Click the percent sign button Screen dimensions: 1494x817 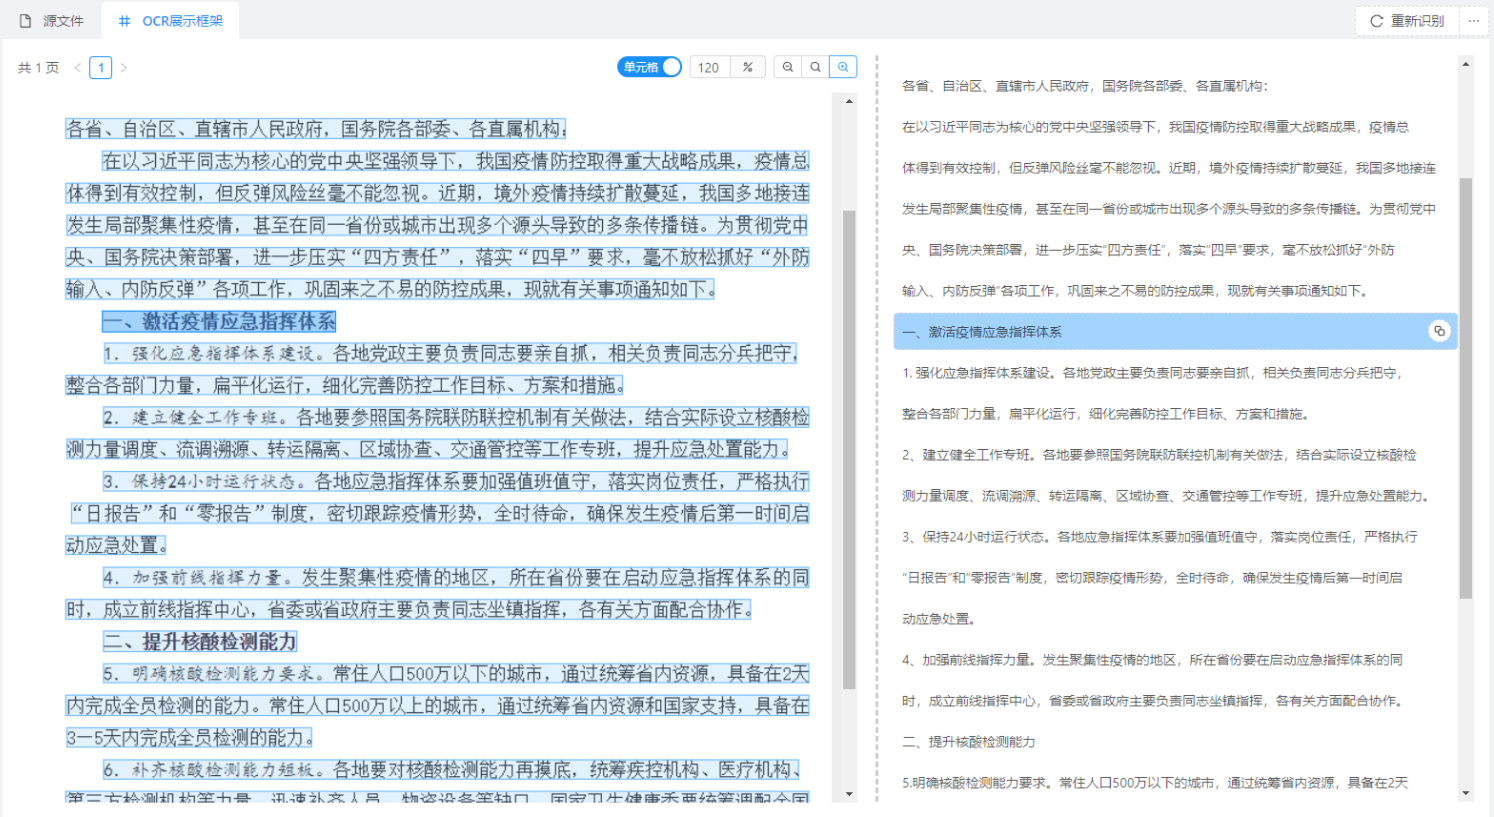click(x=748, y=67)
